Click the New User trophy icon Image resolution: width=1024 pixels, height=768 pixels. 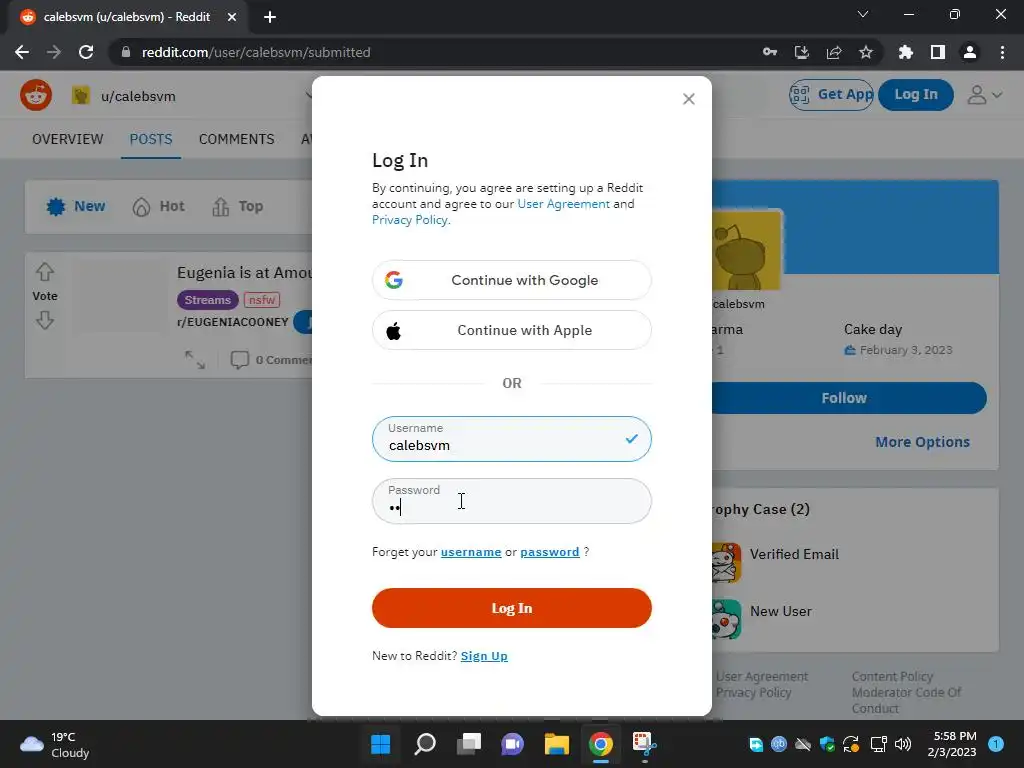[x=726, y=619]
